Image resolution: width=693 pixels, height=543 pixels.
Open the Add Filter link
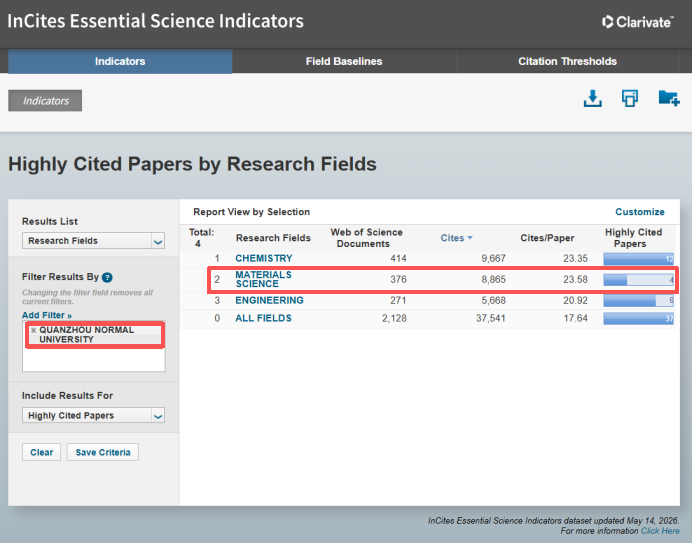pyautogui.click(x=47, y=315)
